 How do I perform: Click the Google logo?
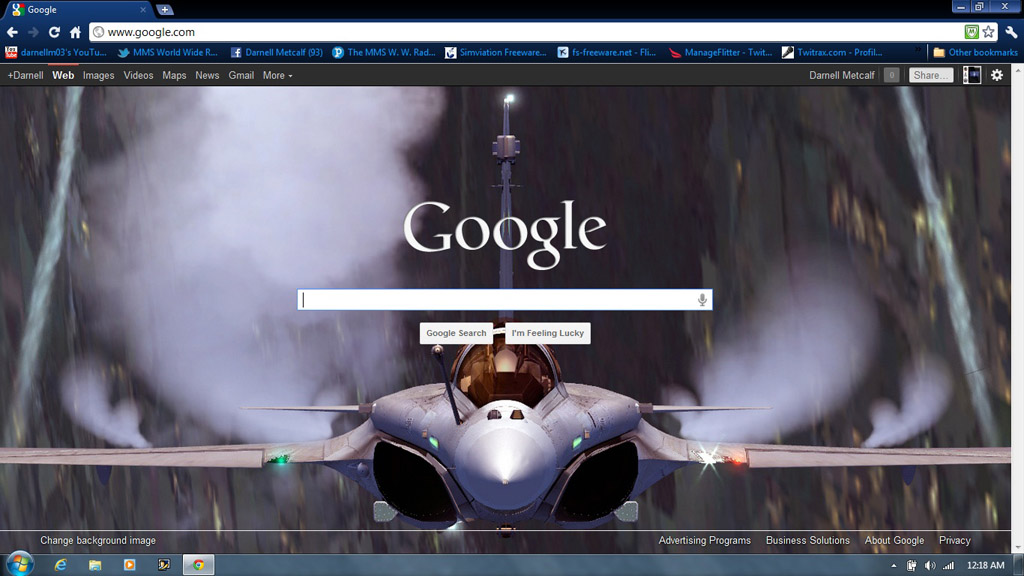505,234
